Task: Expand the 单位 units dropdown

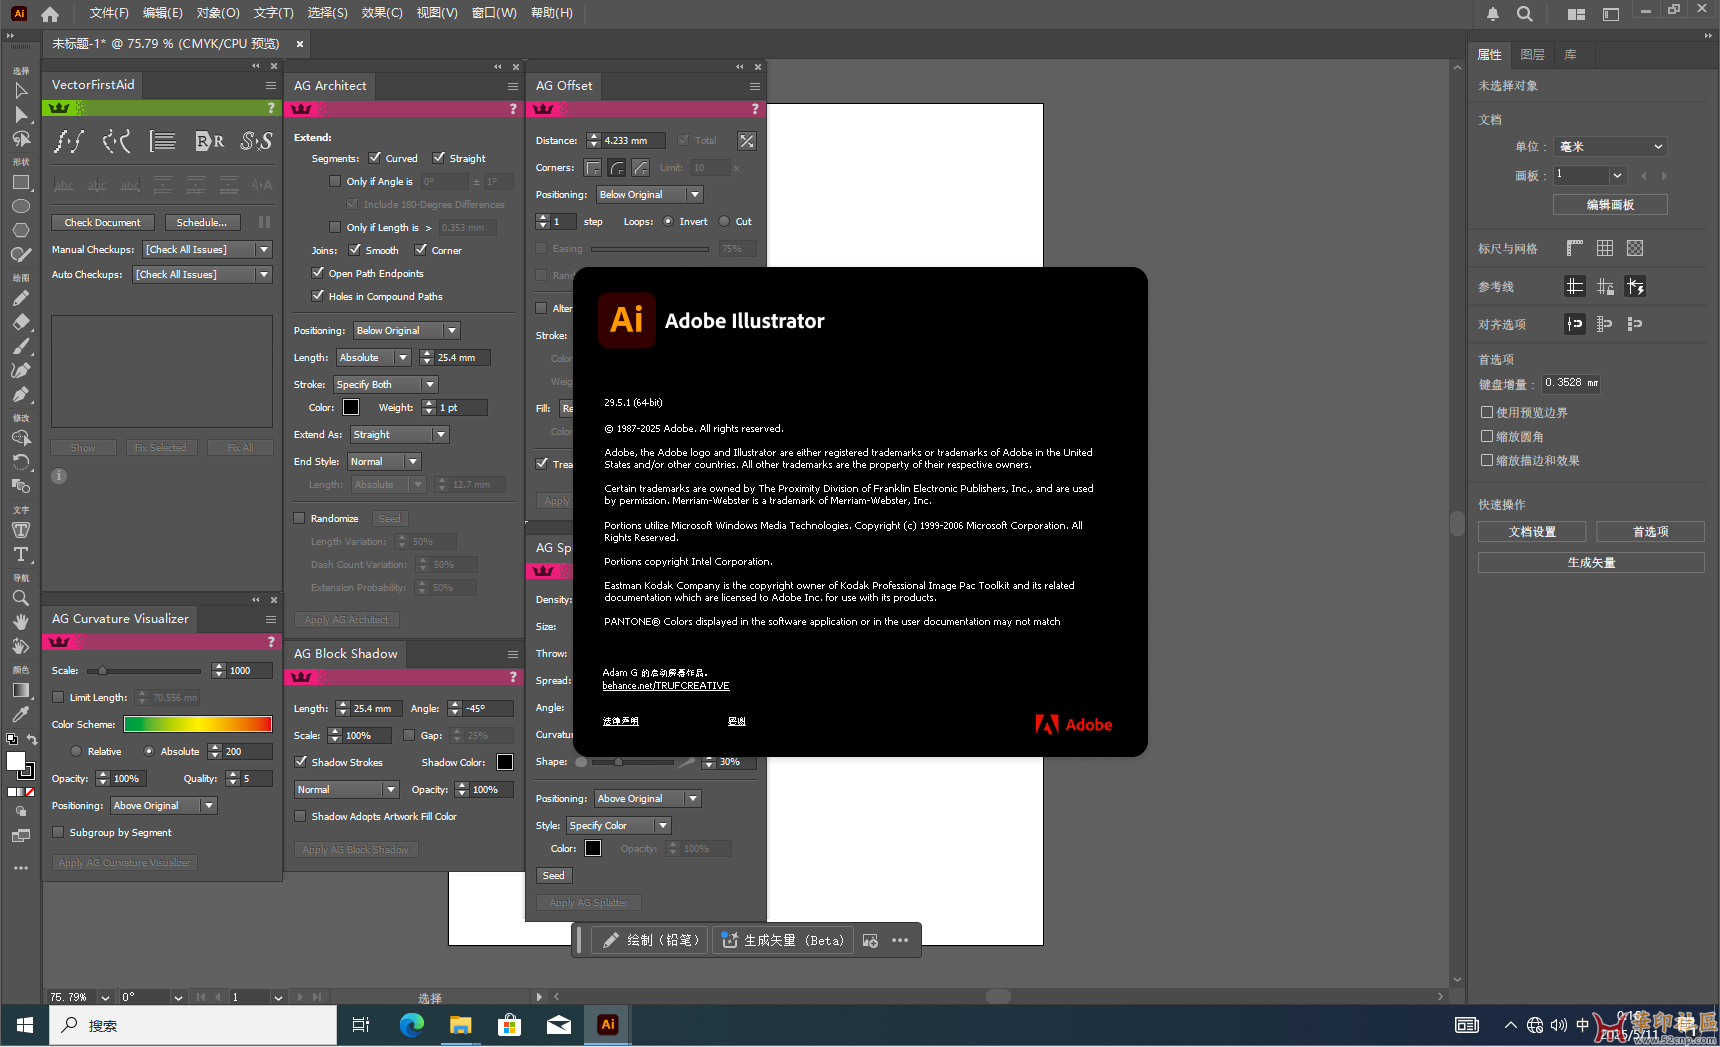Action: (x=1610, y=146)
